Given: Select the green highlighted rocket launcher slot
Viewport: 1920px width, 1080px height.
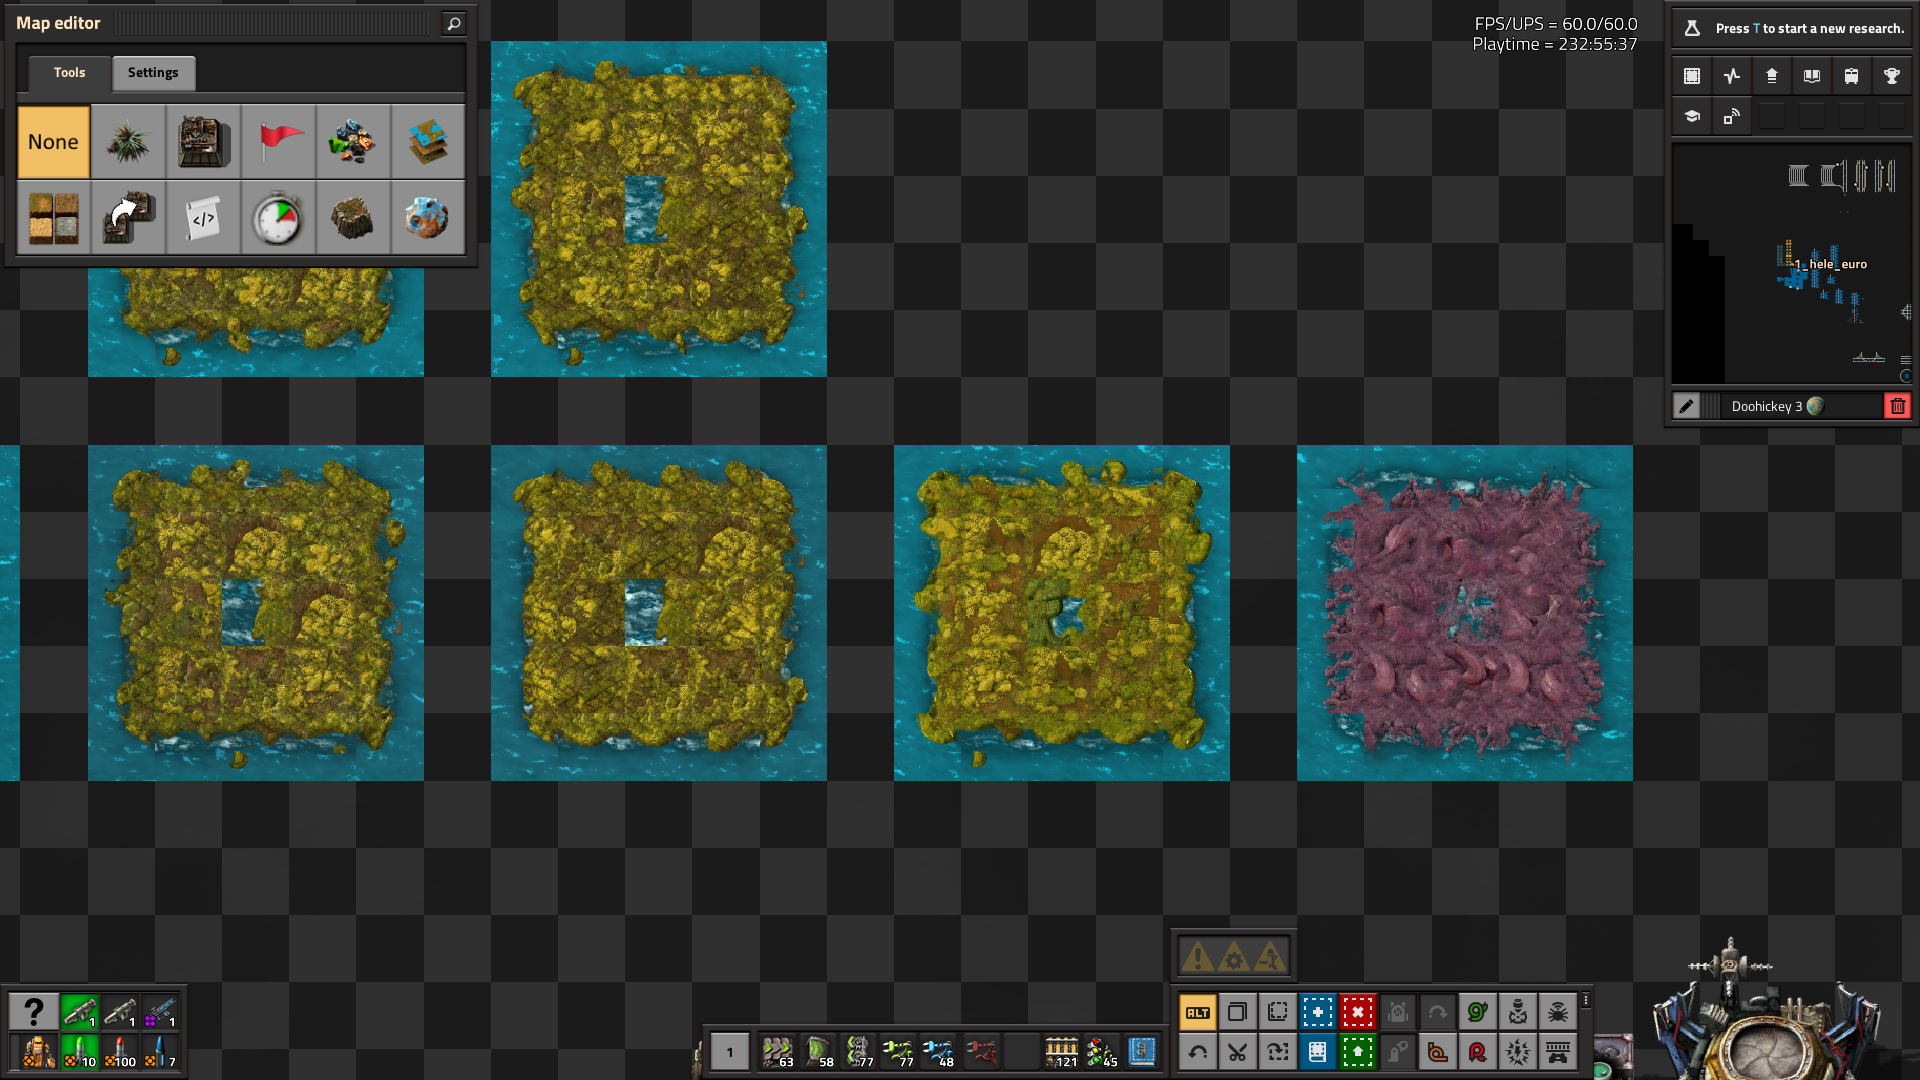Looking at the screenshot, I should (80, 1012).
